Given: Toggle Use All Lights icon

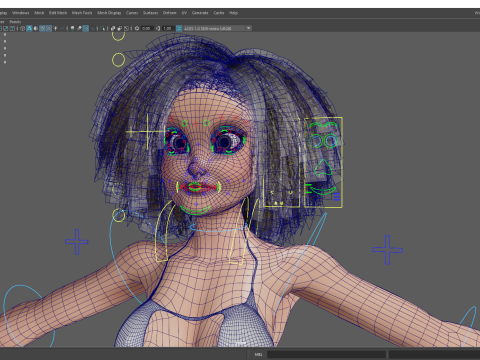Looking at the screenshot, I should pyautogui.click(x=55, y=28).
